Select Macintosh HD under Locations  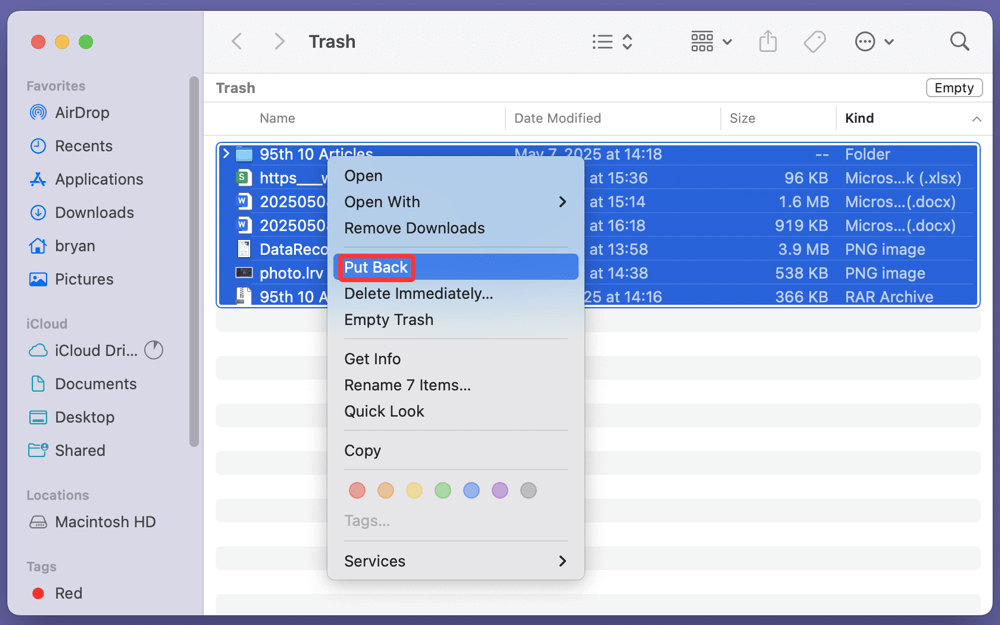105,522
